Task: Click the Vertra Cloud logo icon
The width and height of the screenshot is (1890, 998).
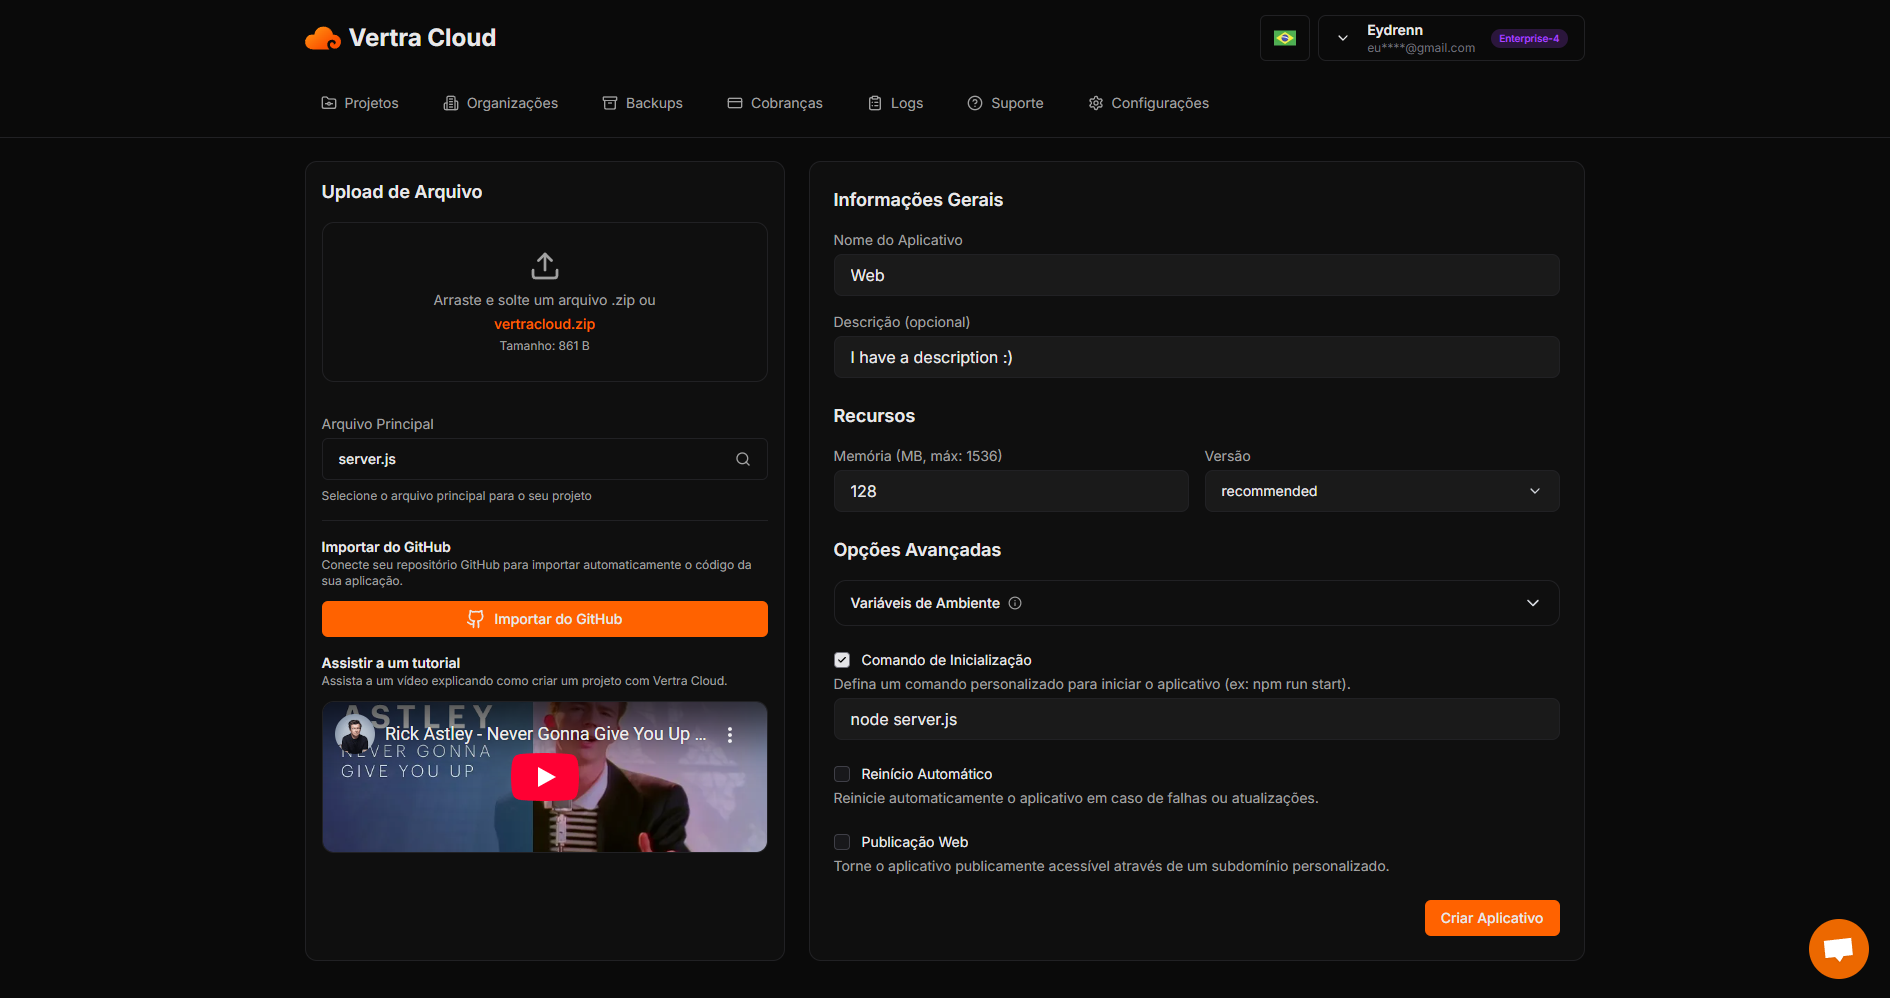Action: click(323, 38)
